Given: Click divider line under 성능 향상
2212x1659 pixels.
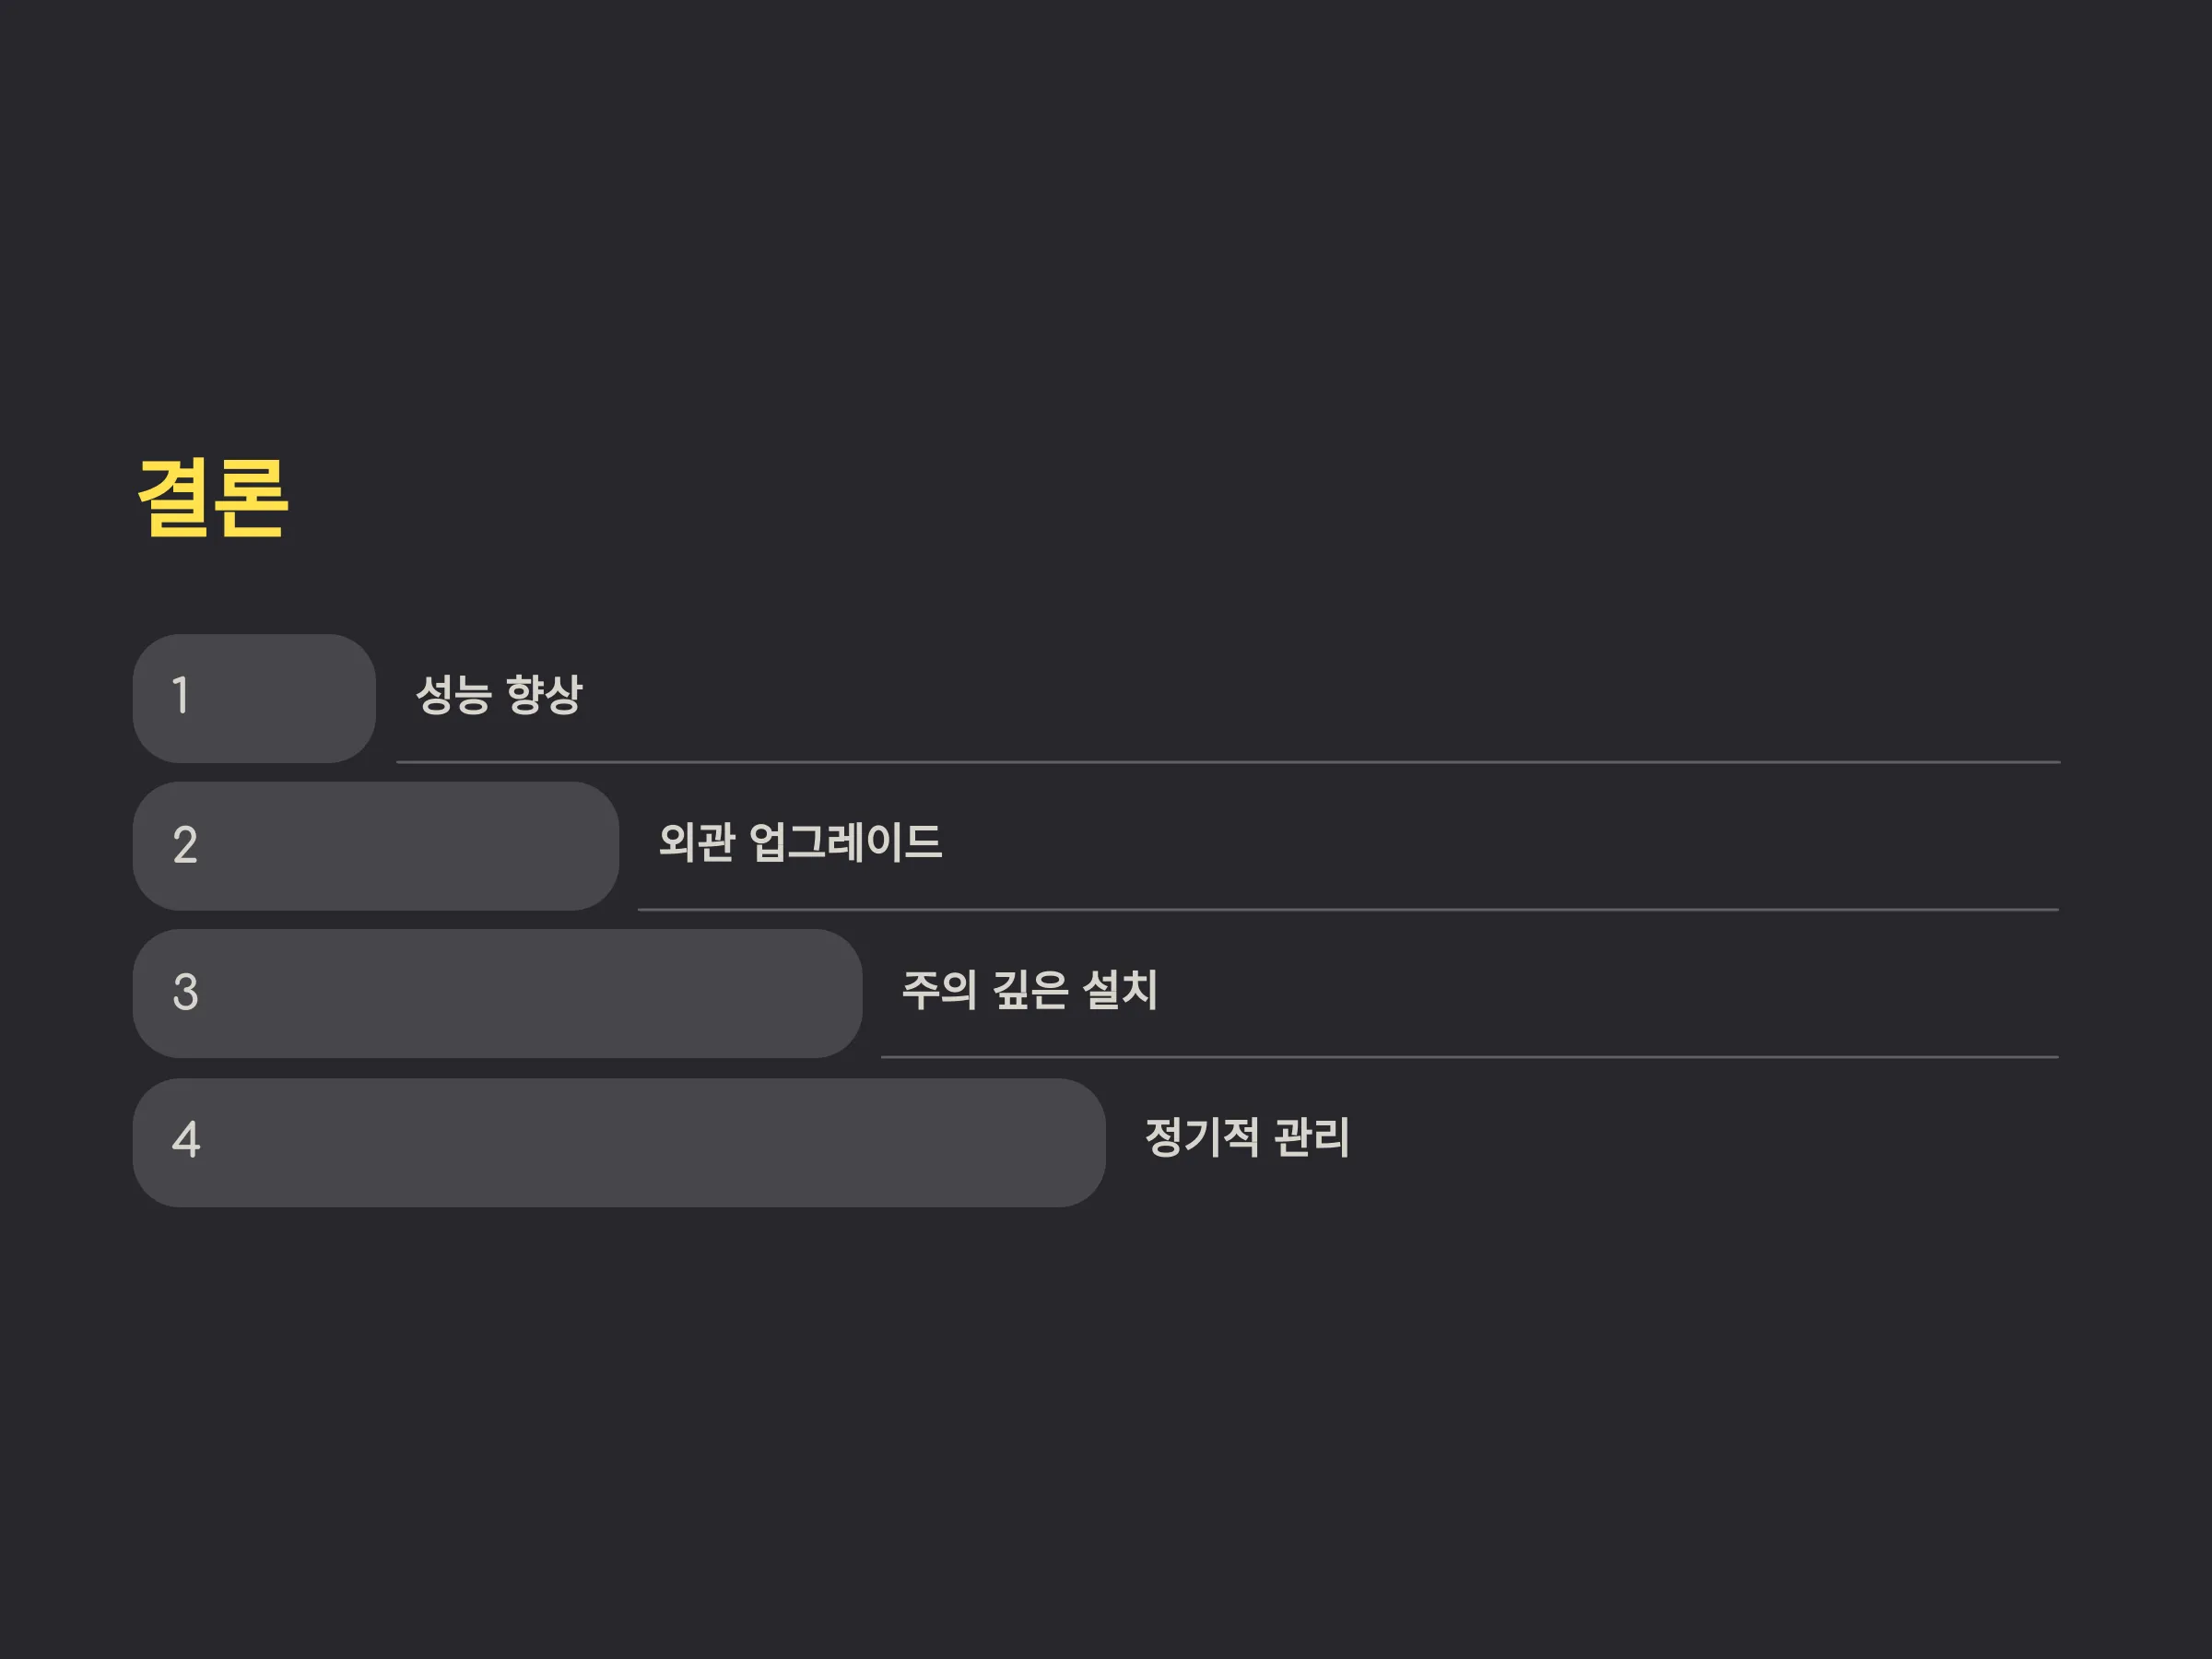Looking at the screenshot, I should click(x=1228, y=762).
